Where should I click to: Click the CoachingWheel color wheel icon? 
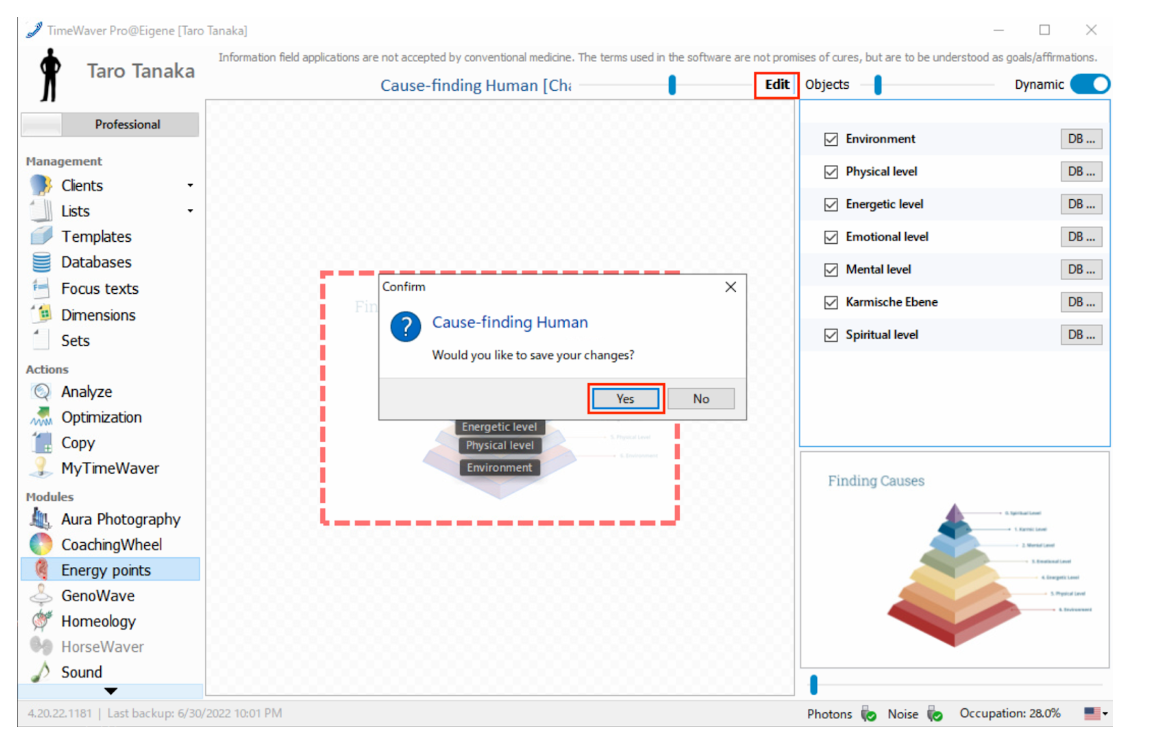click(x=41, y=544)
